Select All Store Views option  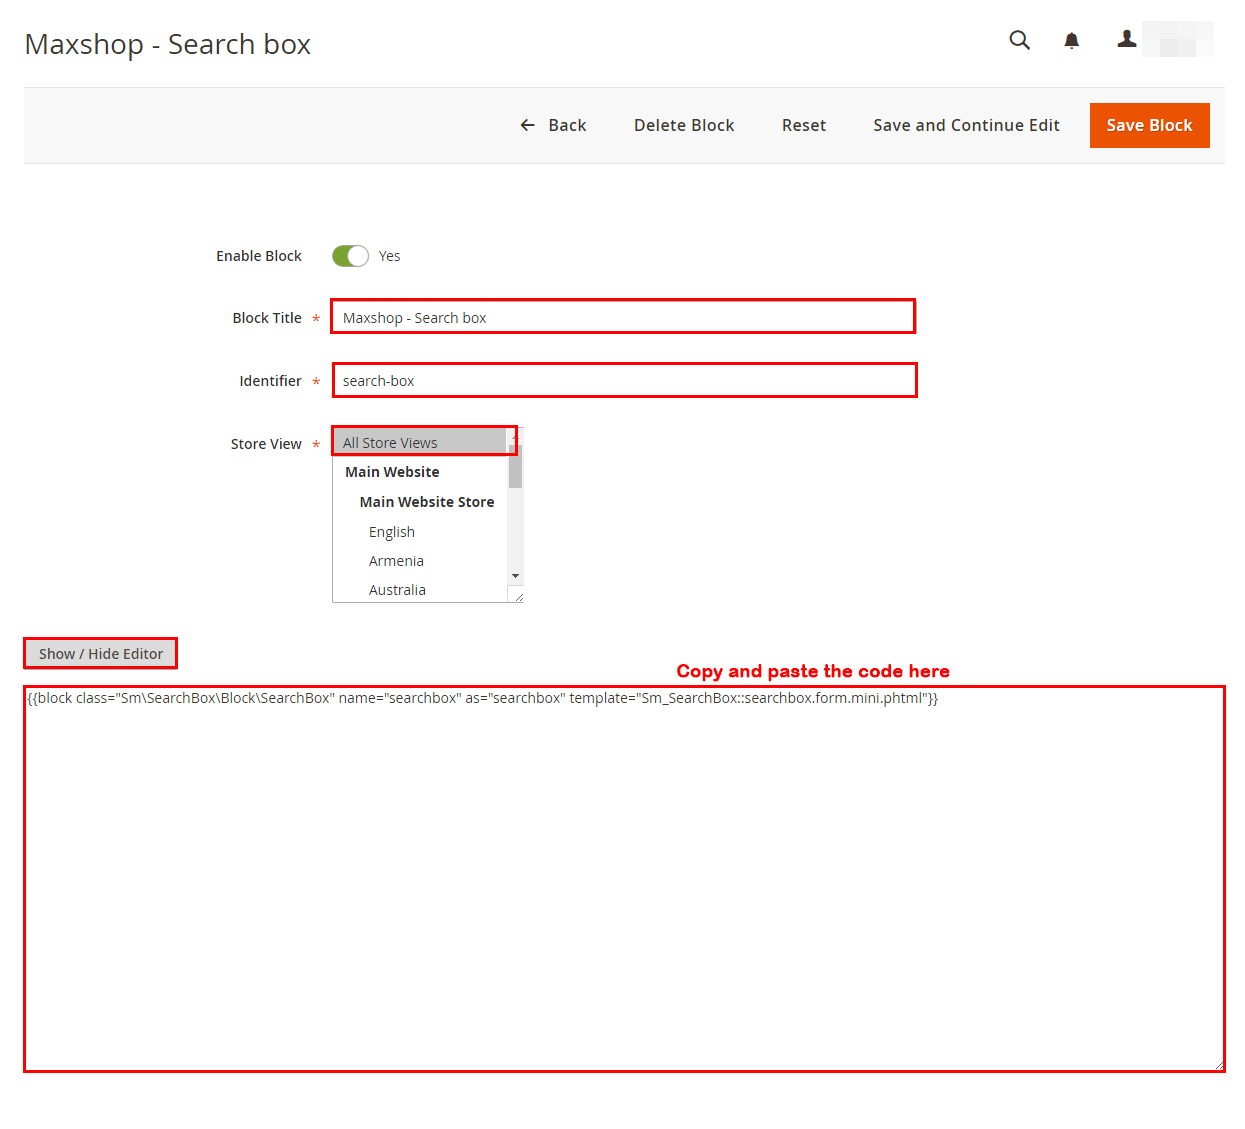pos(420,443)
